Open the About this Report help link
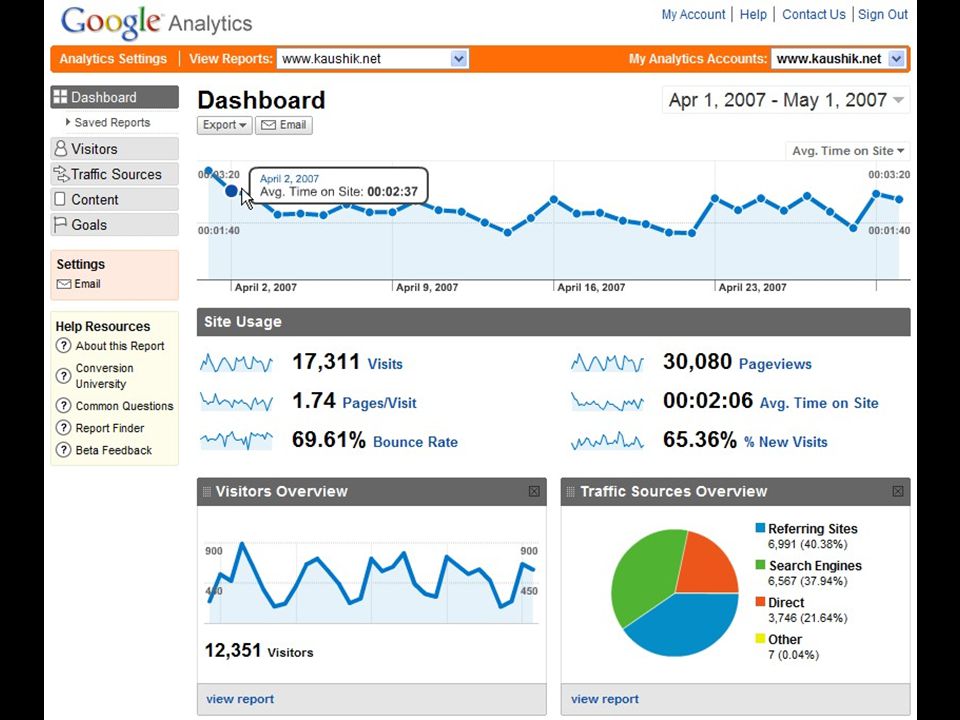This screenshot has width=960, height=720. 120,346
